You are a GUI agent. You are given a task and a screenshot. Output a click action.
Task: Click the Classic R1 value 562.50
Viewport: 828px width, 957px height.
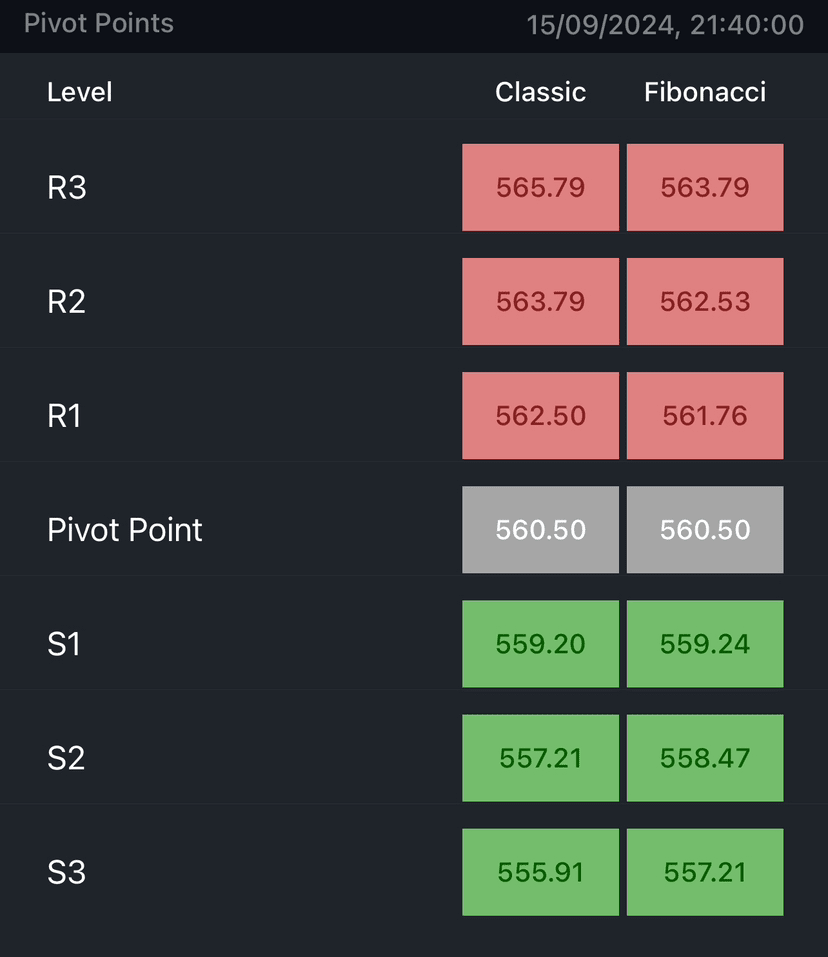pyautogui.click(x=540, y=415)
